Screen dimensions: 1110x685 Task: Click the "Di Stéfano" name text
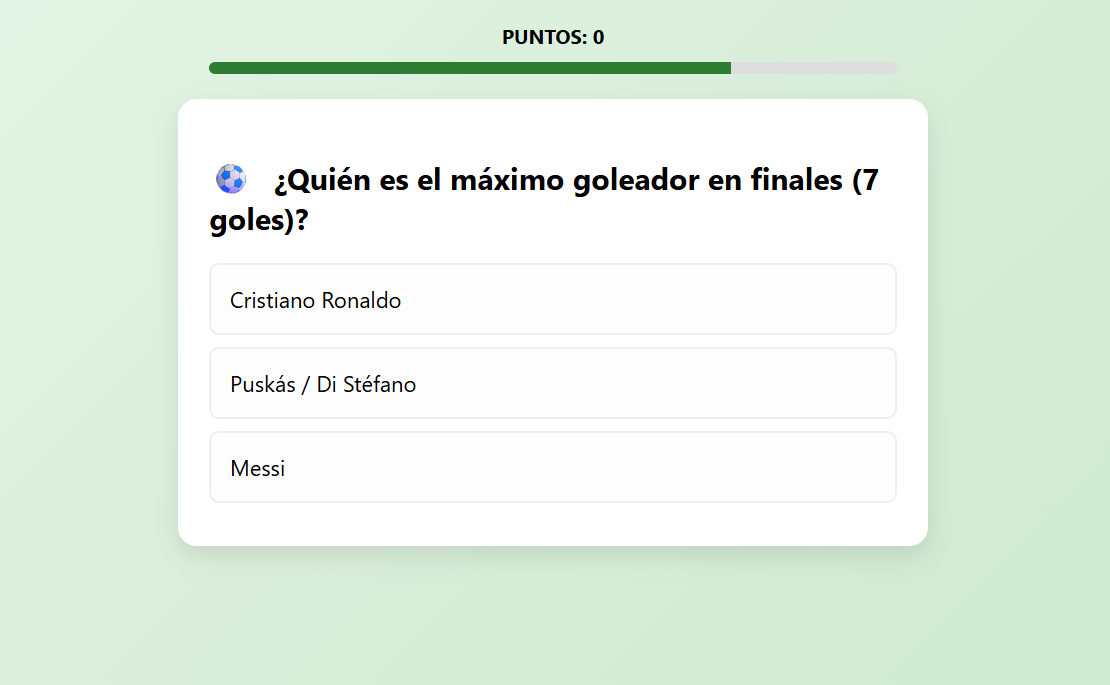[x=366, y=384]
